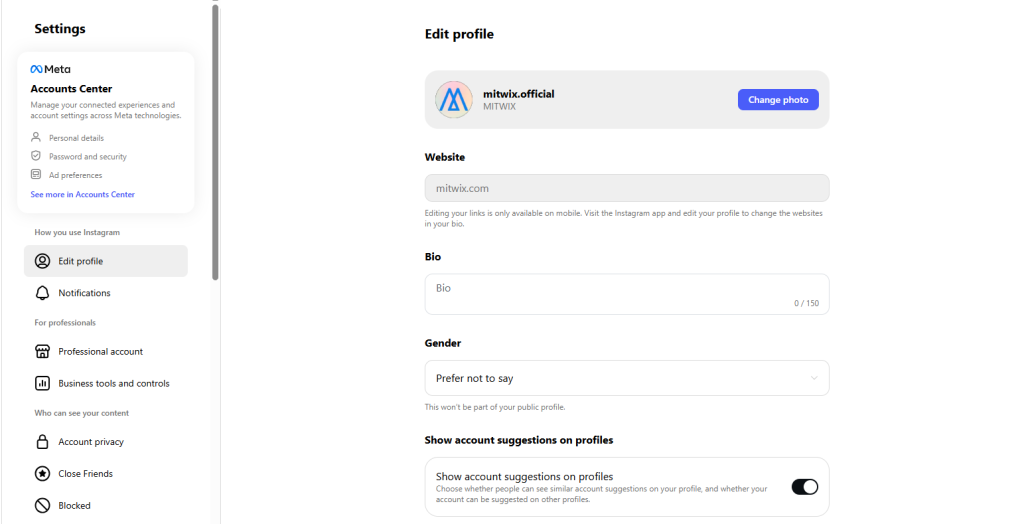Click the Blocked circle-slash icon
Screen dimensions: 1024x524
[x=42, y=506]
